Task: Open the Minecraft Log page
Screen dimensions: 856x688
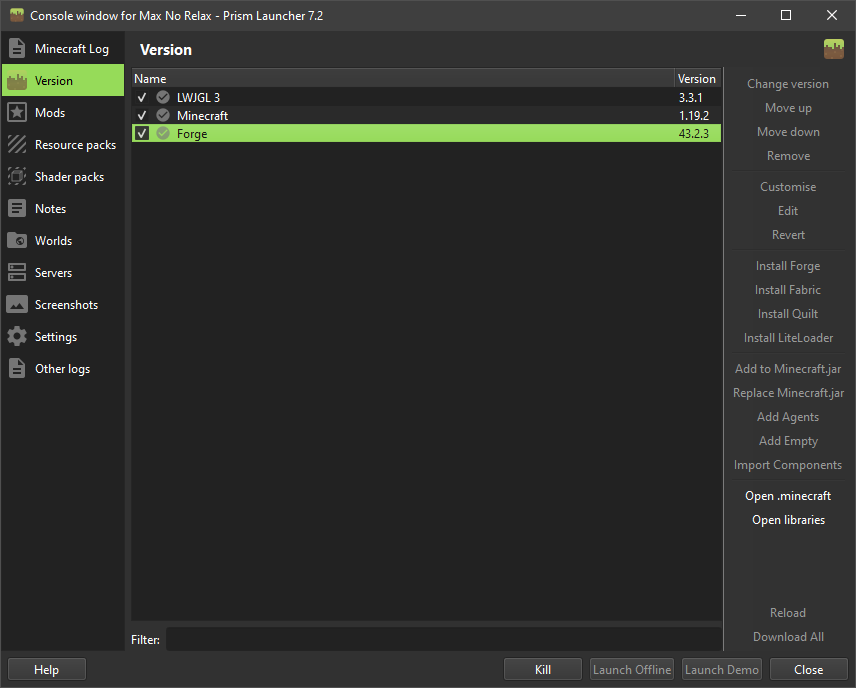Action: pyautogui.click(x=63, y=49)
